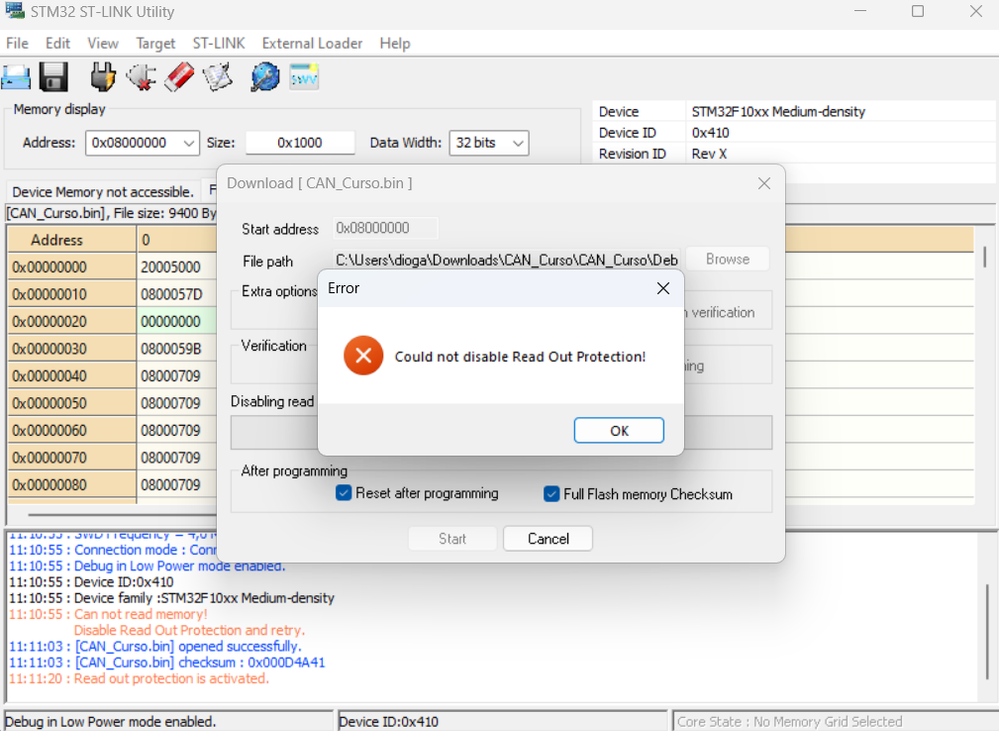This screenshot has width=999, height=731.
Task: Disconnect from target plug icon
Action: pyautogui.click(x=141, y=77)
